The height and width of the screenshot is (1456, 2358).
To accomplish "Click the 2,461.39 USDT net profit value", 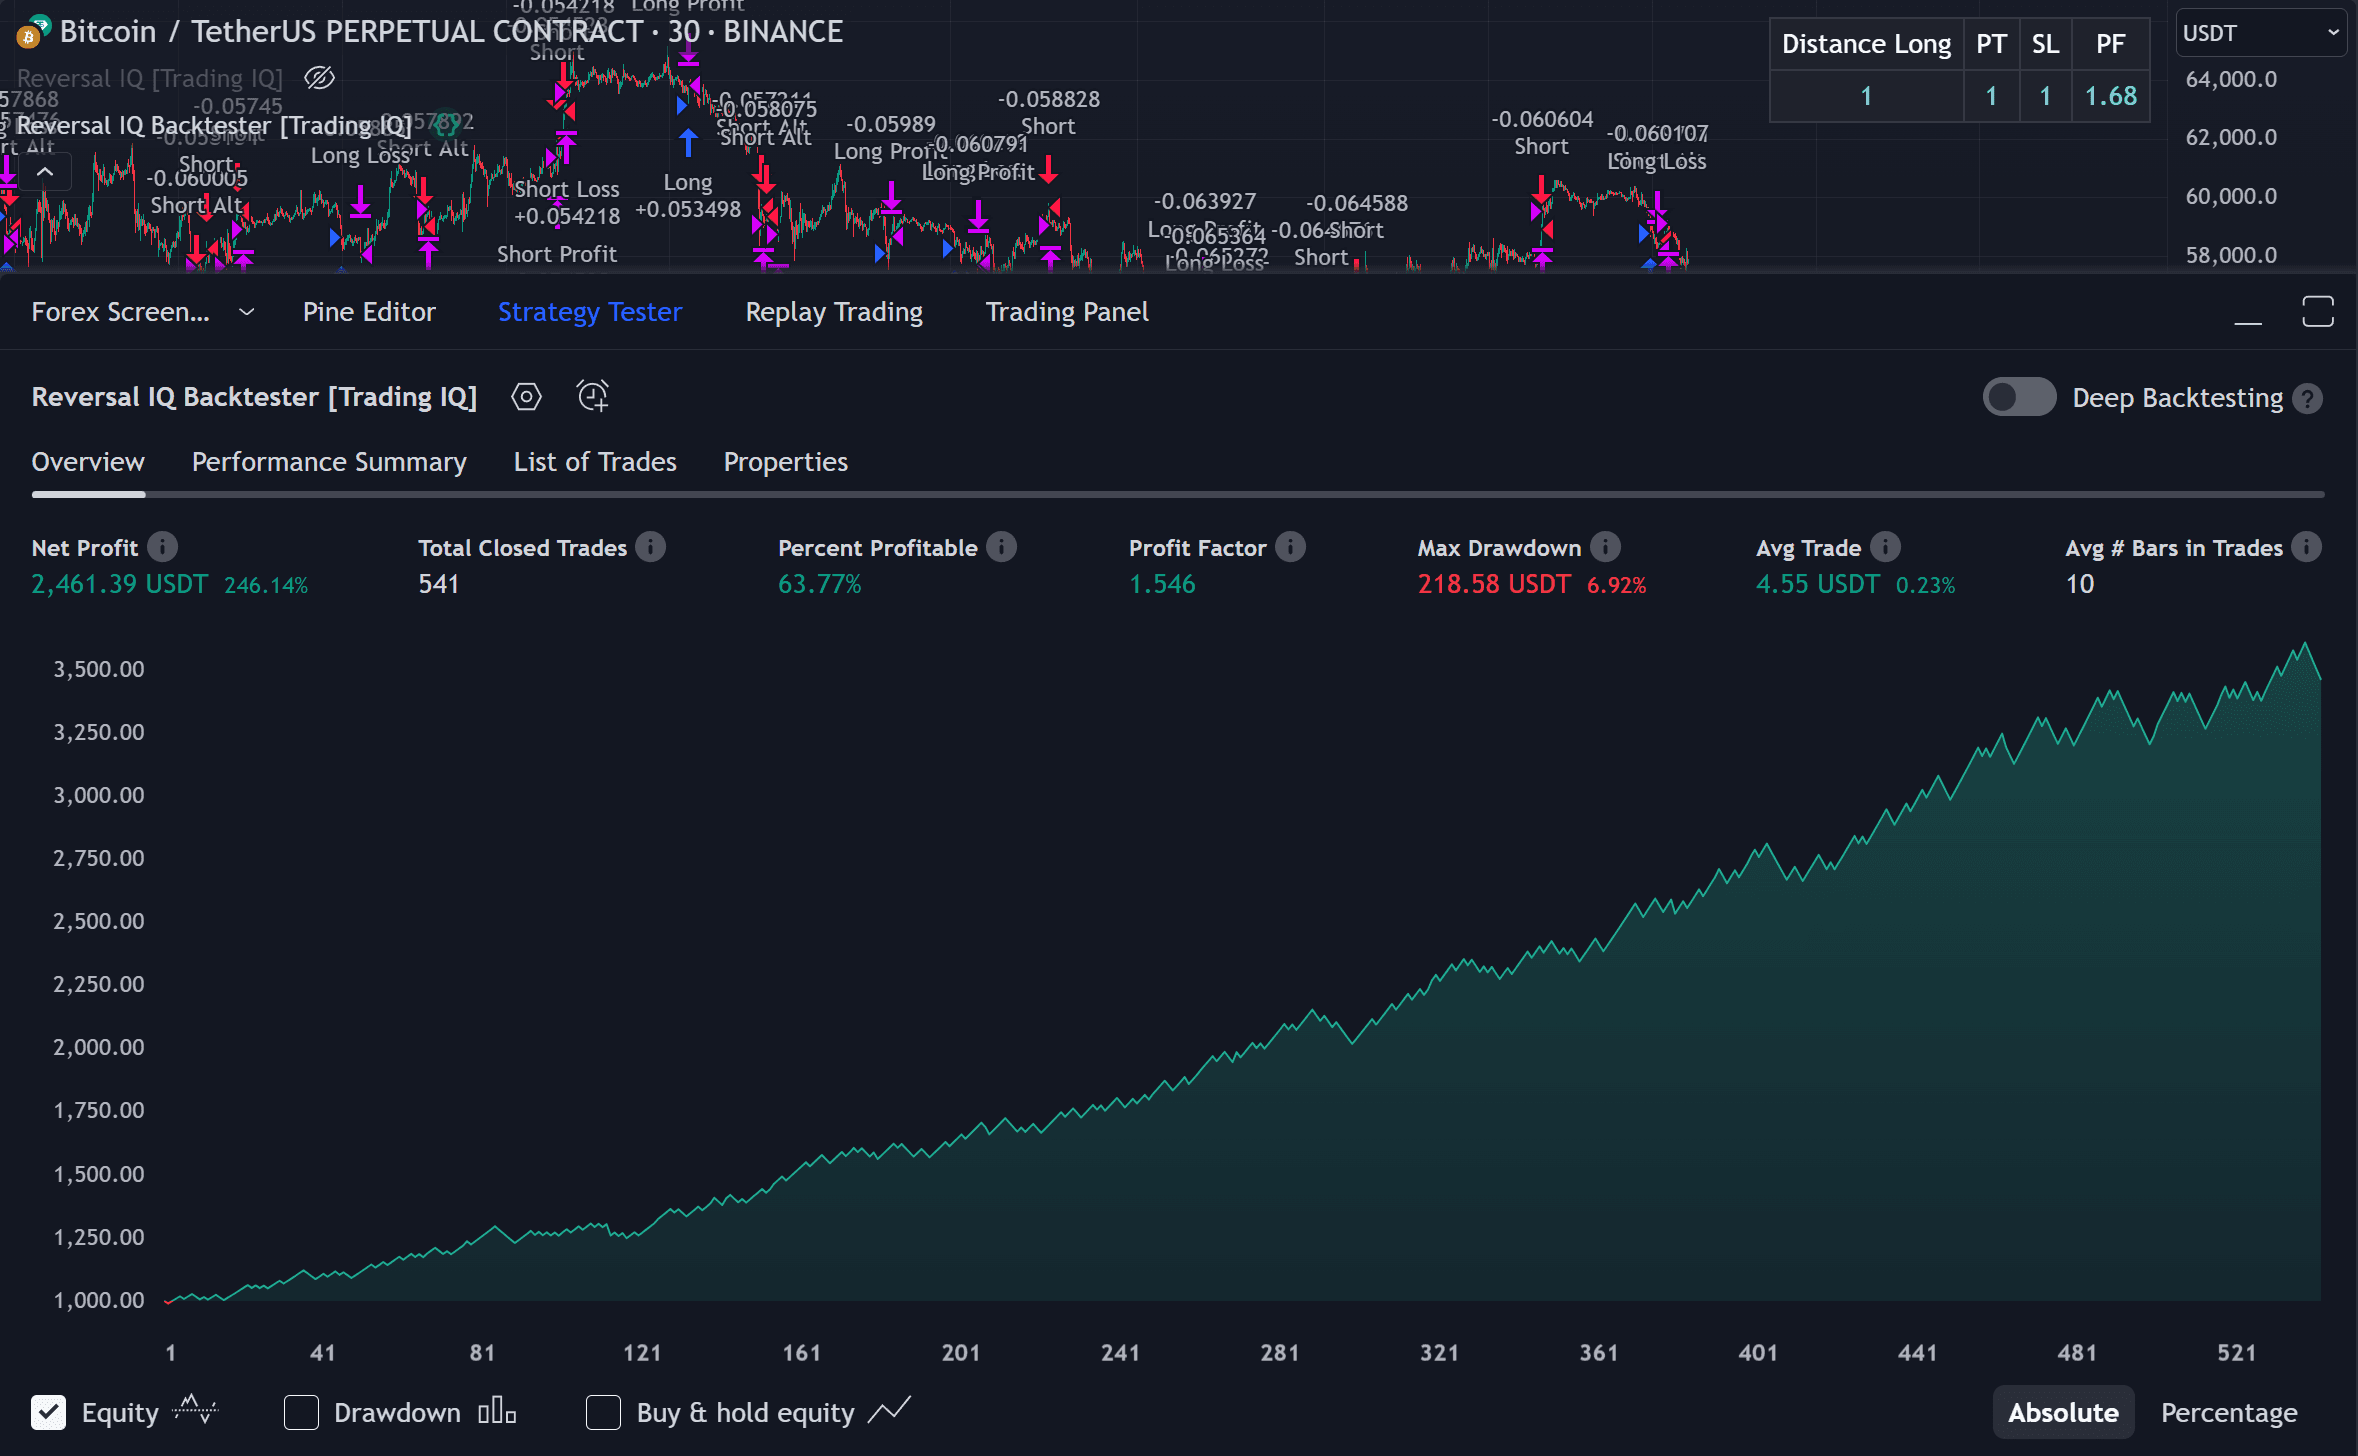I will point(120,584).
